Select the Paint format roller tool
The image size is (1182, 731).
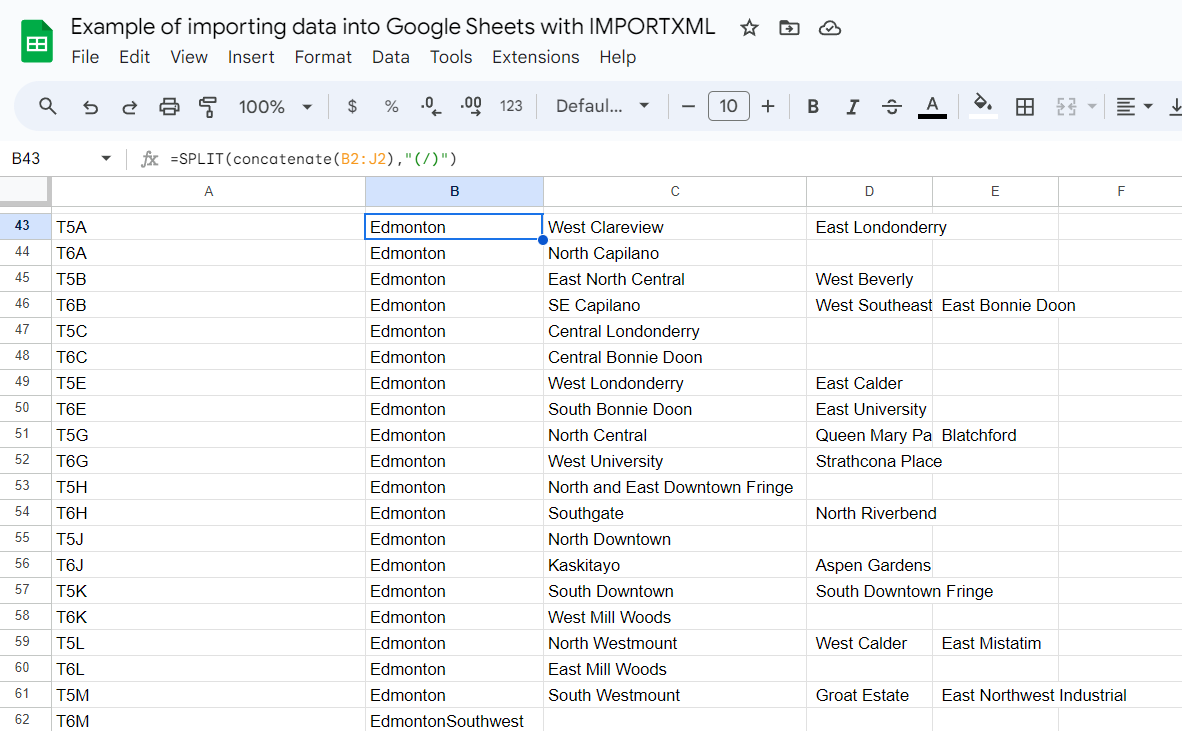coord(208,107)
